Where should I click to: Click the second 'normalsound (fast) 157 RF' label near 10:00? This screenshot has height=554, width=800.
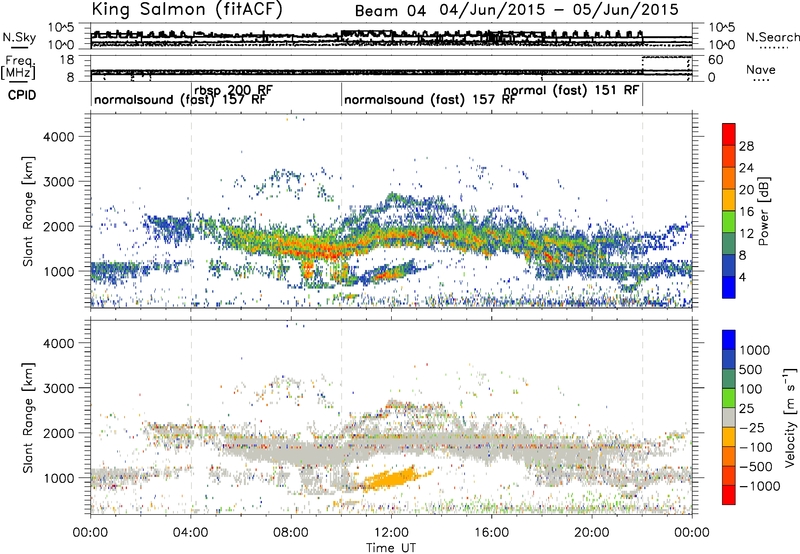[x=430, y=100]
